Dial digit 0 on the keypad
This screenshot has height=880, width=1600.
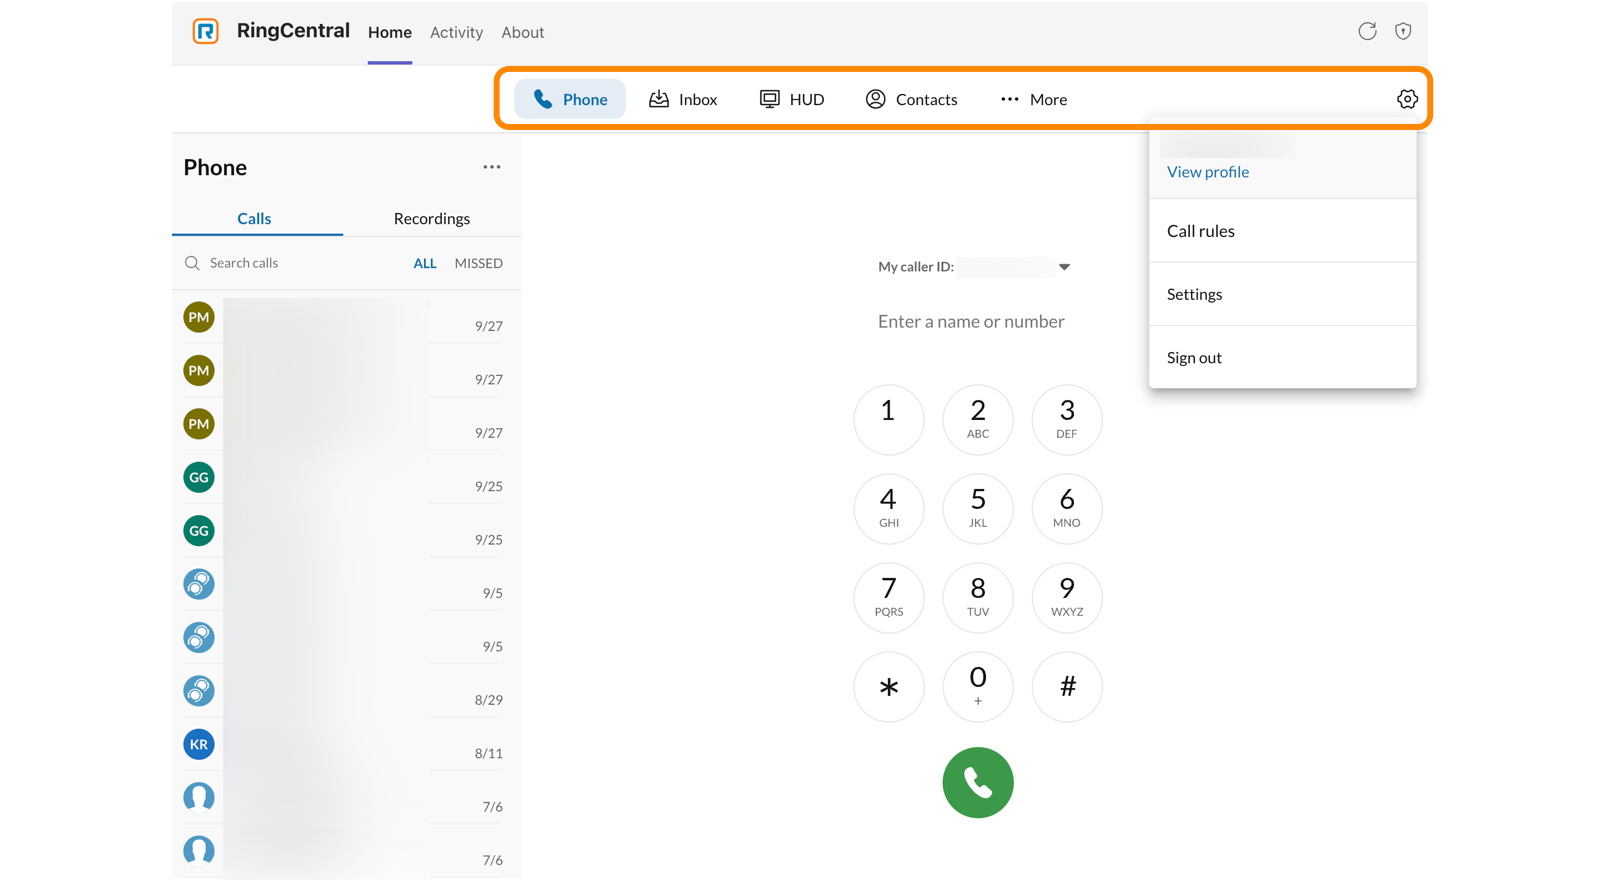[978, 686]
